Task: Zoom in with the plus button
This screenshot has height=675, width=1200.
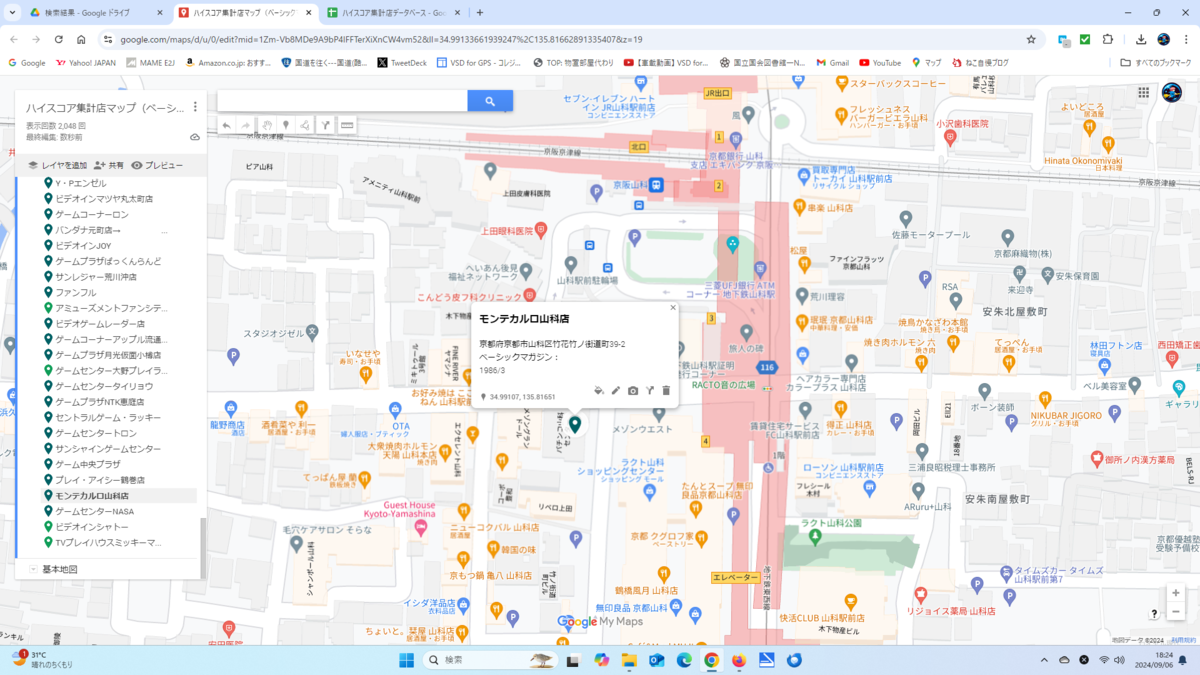Action: pyautogui.click(x=1176, y=593)
